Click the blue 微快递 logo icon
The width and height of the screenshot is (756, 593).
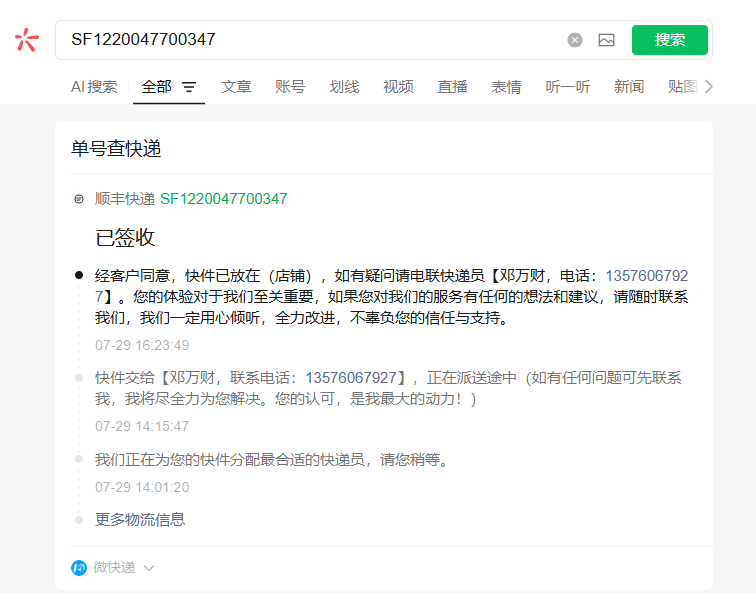(x=79, y=568)
